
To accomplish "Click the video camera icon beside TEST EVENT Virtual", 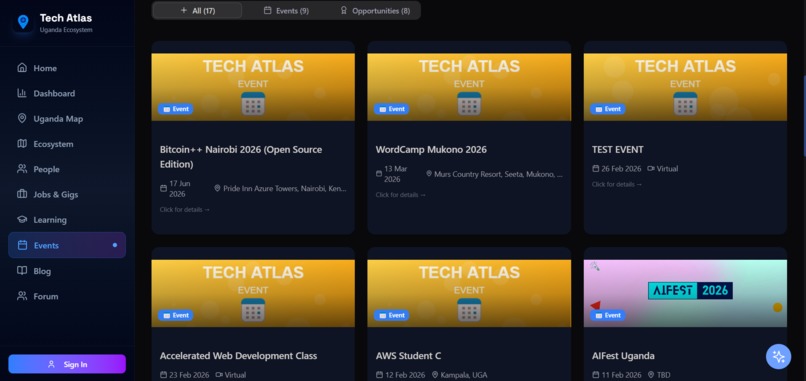I will [651, 169].
